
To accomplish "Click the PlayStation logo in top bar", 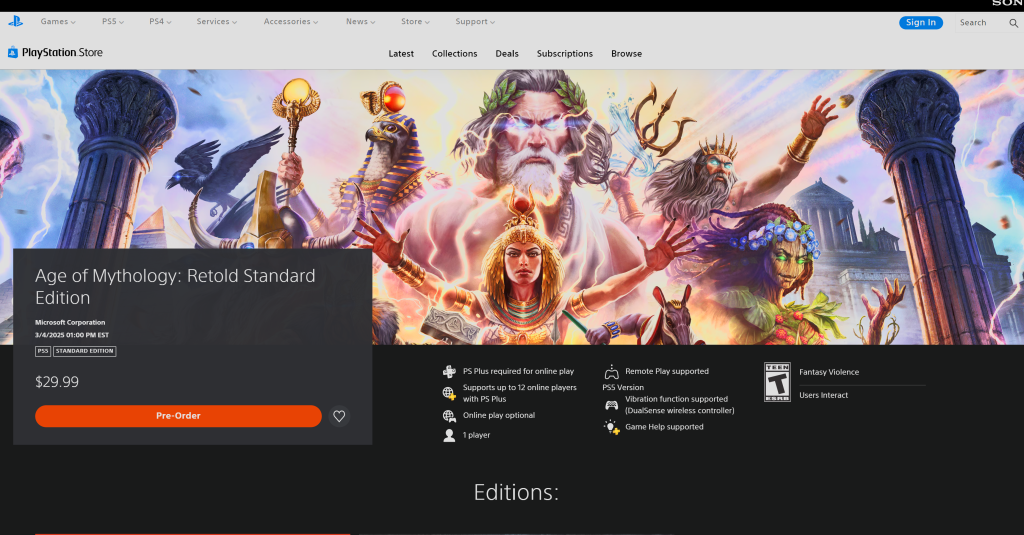I will pyautogui.click(x=15, y=21).
